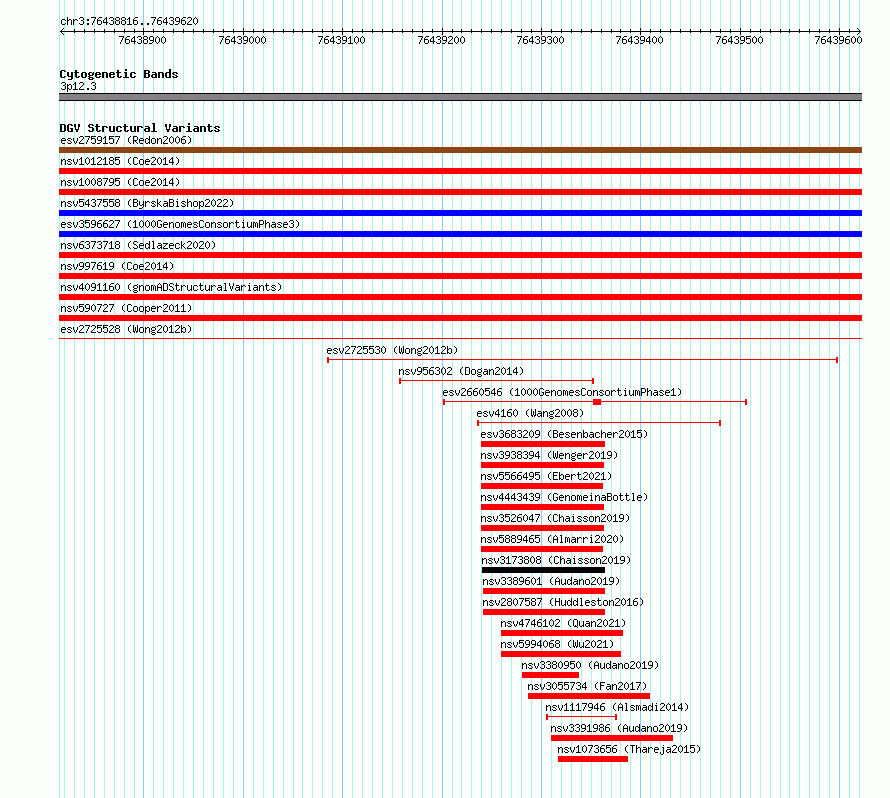Select the brown esv2759157 variant bar
Image resolution: width=890 pixels, height=798 pixels.
[x=460, y=150]
